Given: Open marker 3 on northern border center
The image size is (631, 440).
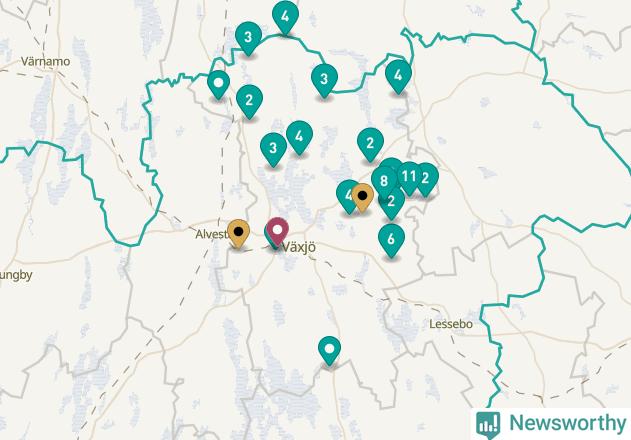Looking at the screenshot, I should pos(324,81).
